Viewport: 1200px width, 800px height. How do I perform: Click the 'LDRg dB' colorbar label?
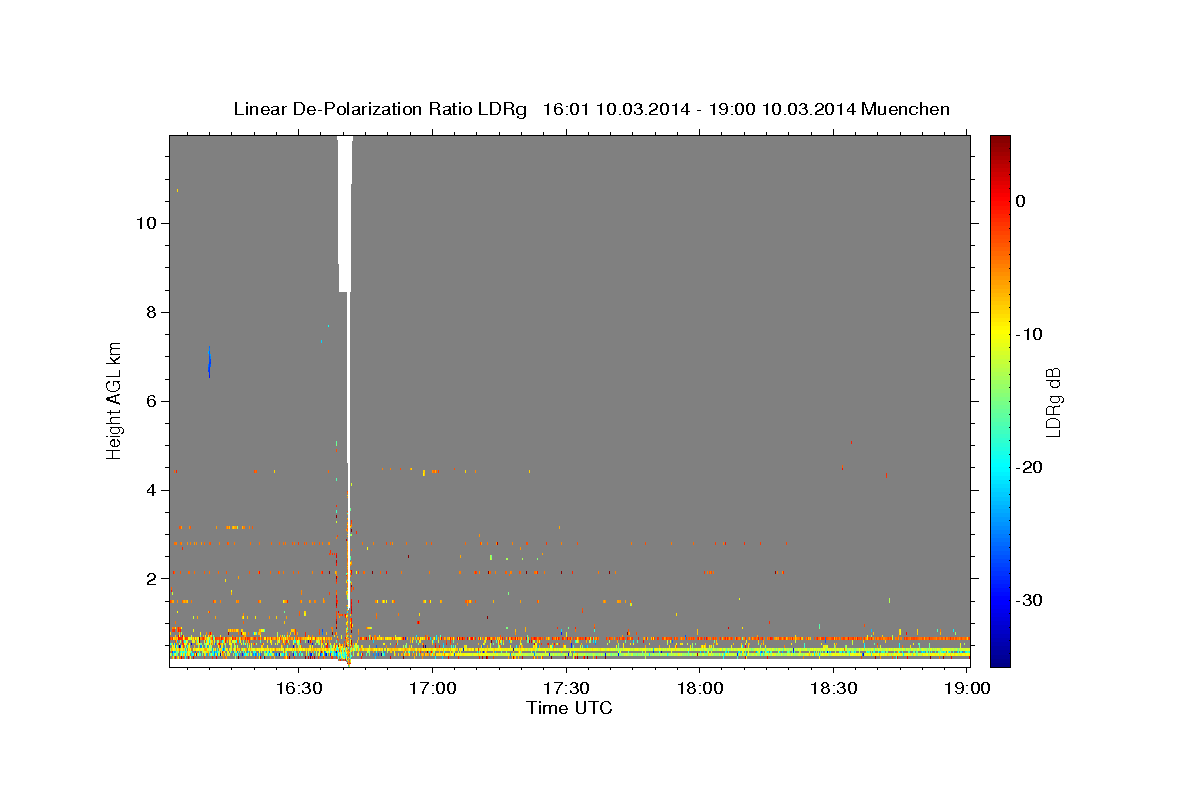(x=1052, y=402)
